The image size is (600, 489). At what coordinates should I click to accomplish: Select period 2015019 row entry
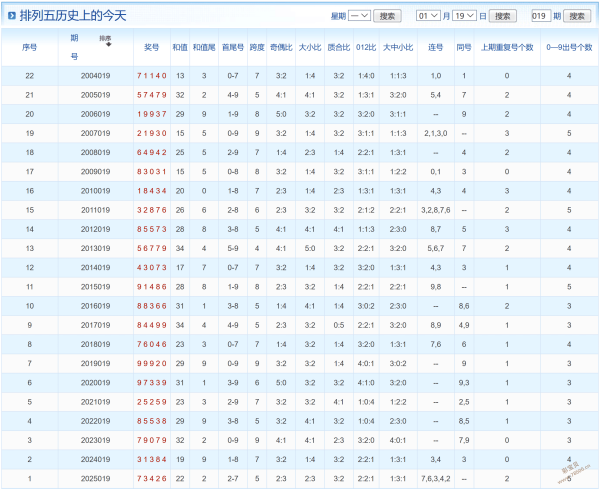[95, 287]
